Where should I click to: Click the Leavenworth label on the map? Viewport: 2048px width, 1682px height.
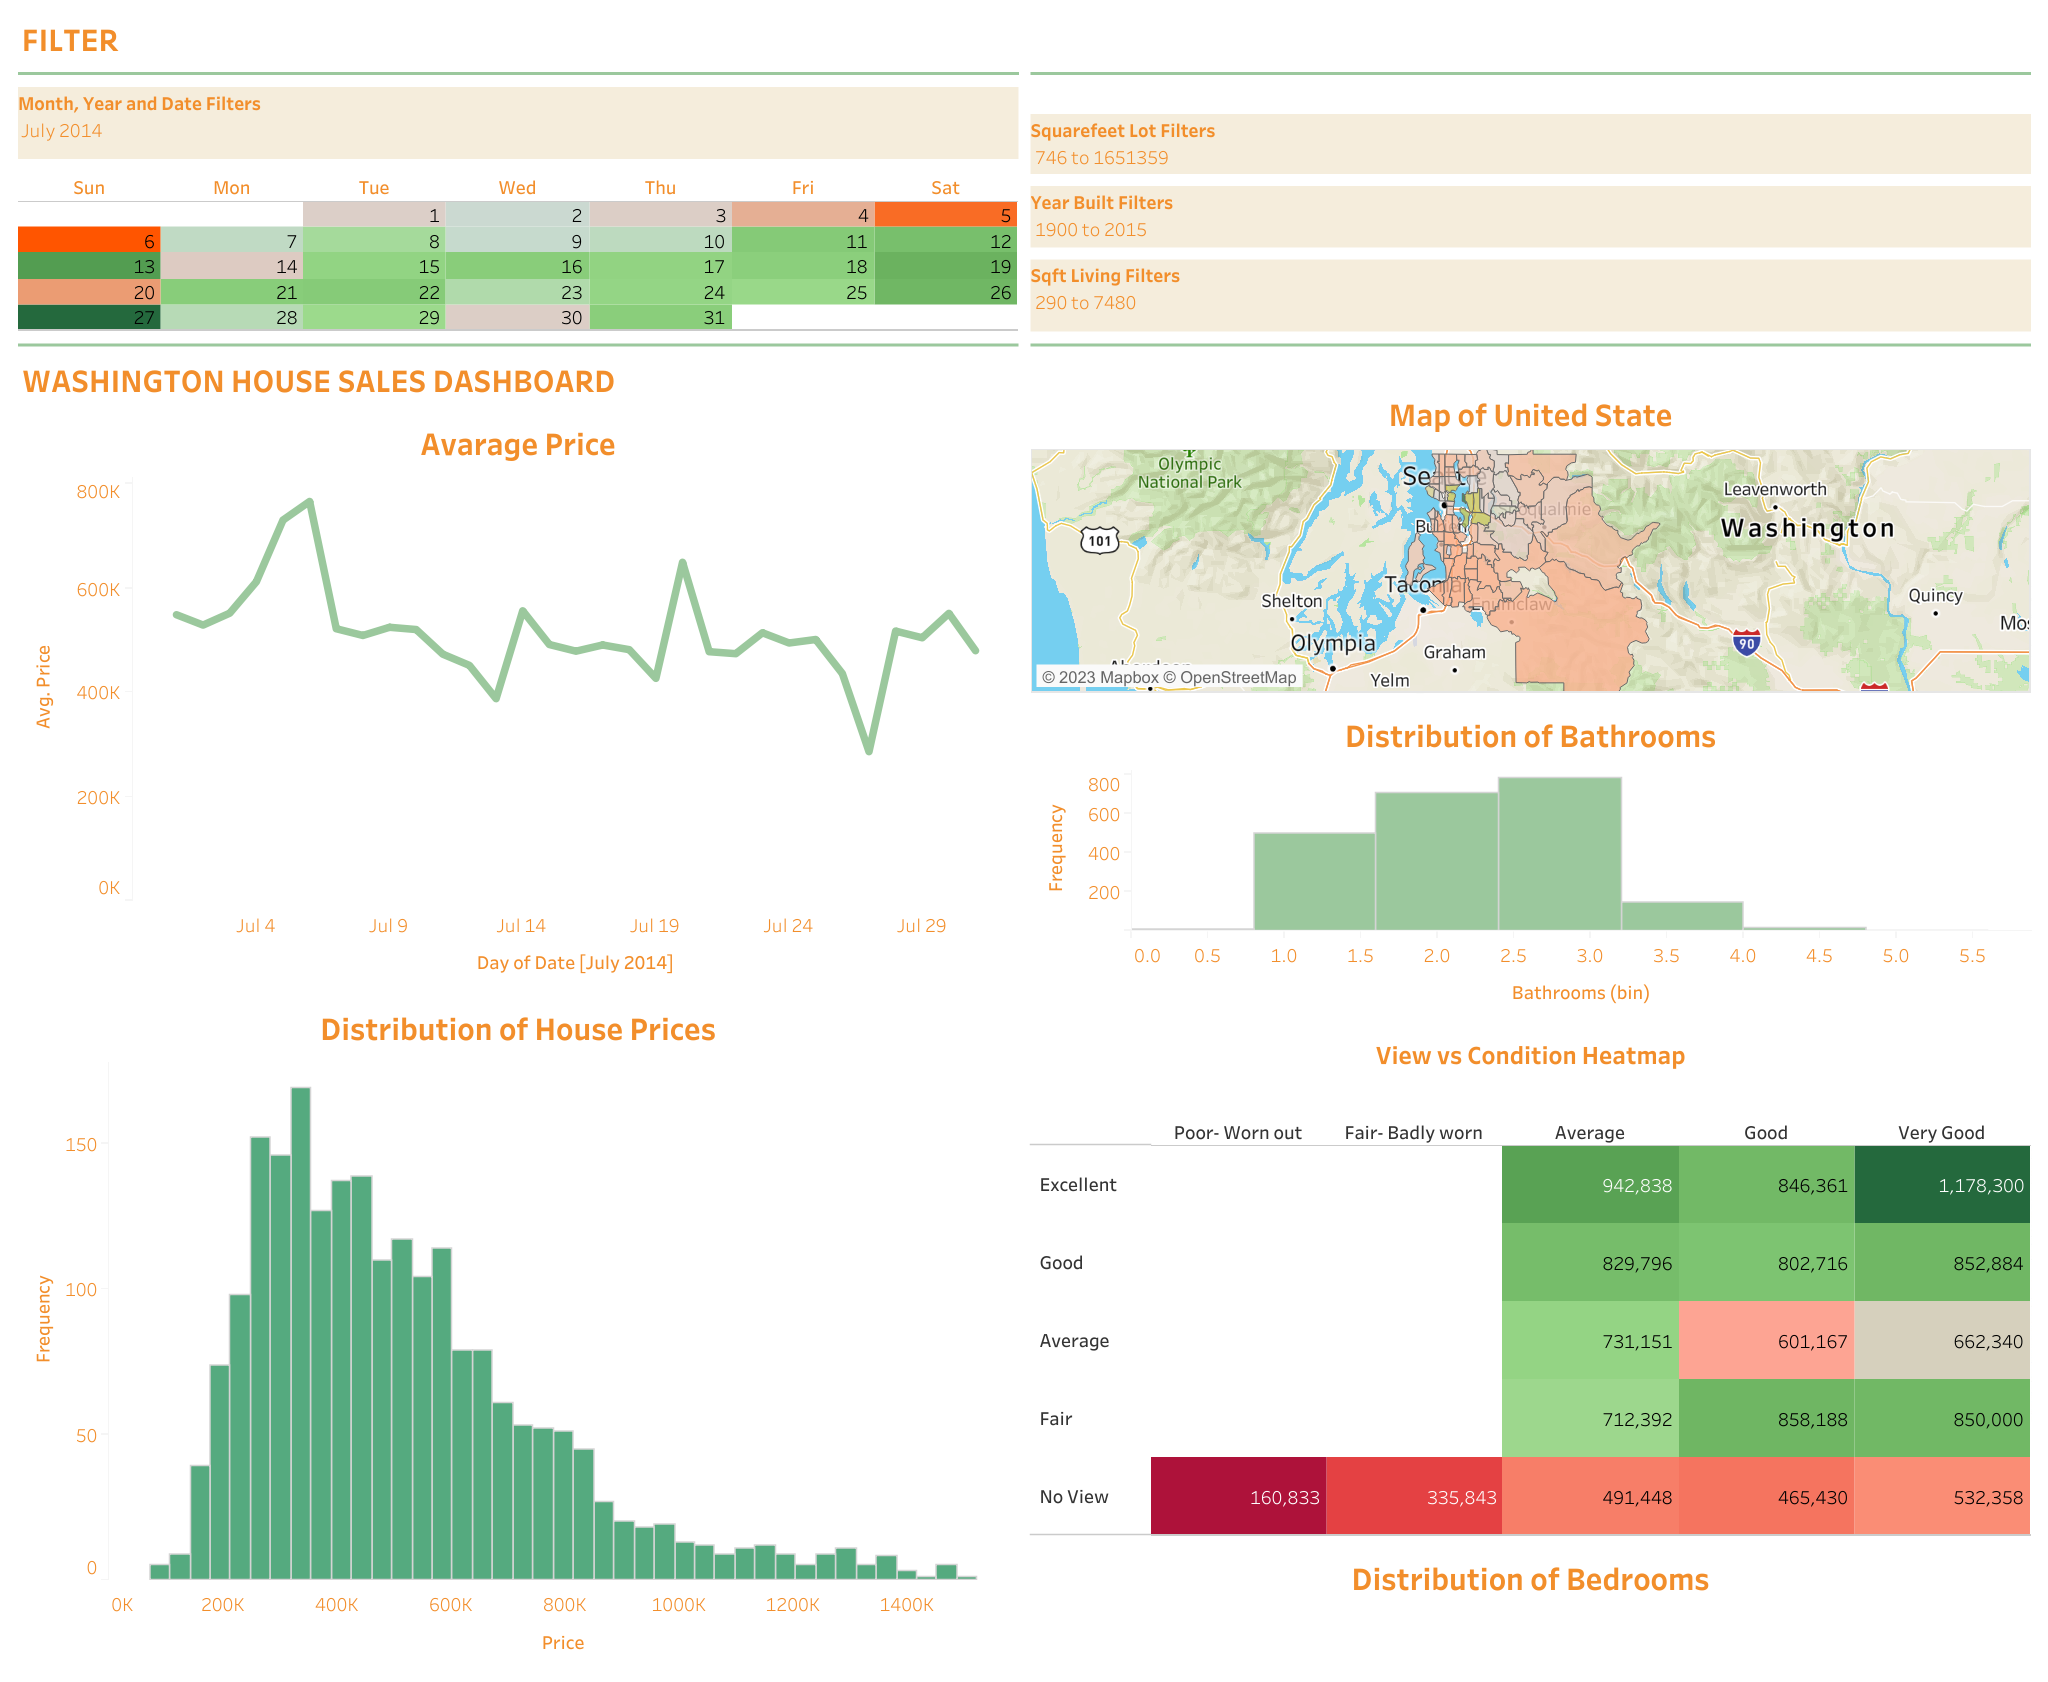[1774, 489]
